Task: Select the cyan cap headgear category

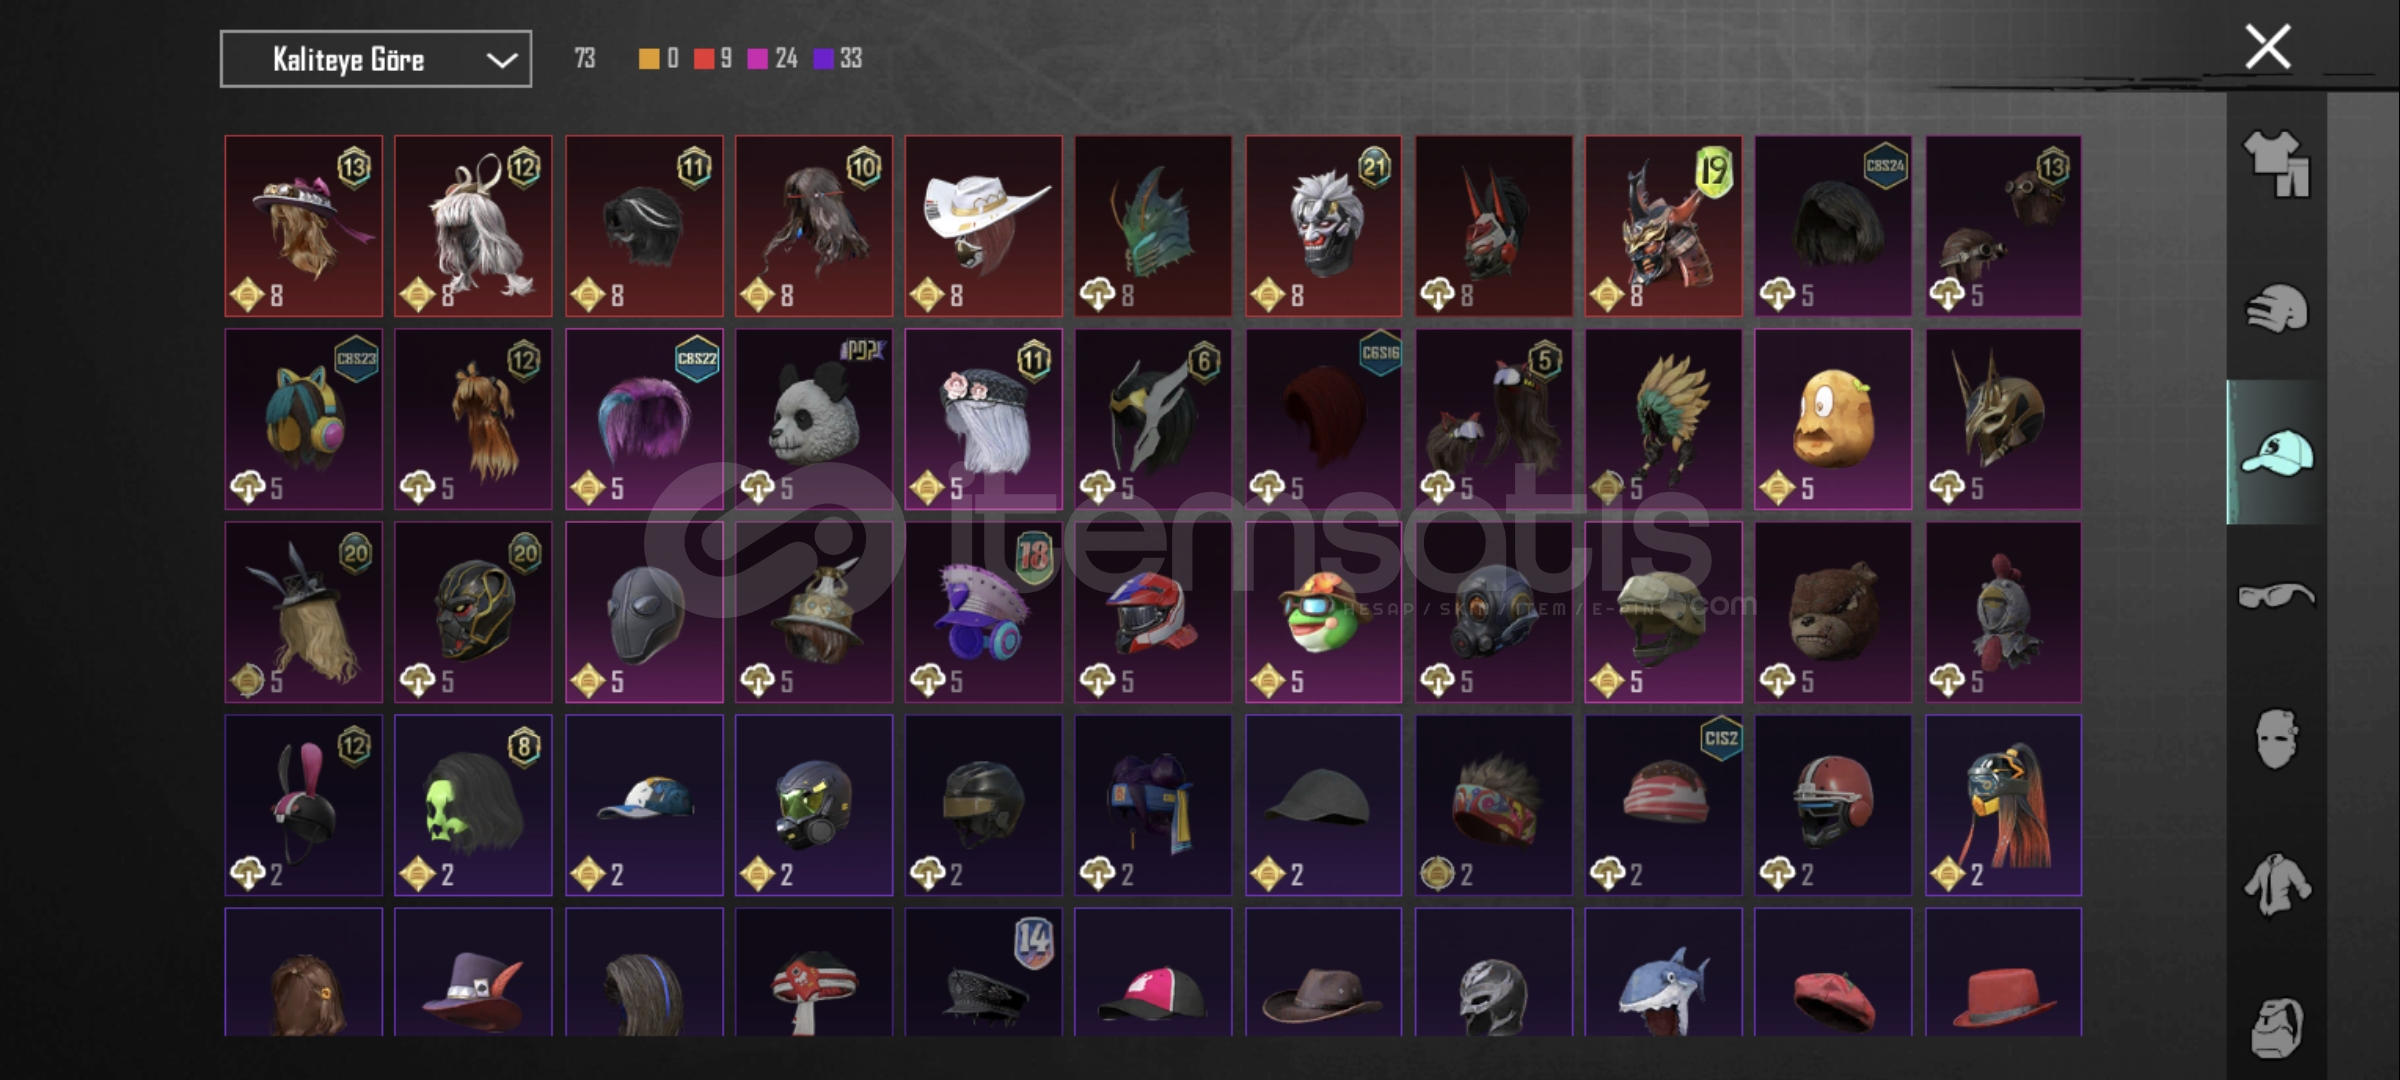Action: tap(2276, 452)
